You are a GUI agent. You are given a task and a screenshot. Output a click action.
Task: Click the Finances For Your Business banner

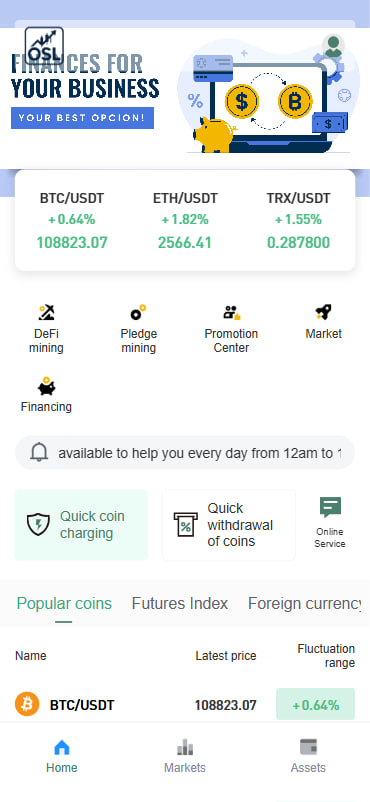click(185, 98)
